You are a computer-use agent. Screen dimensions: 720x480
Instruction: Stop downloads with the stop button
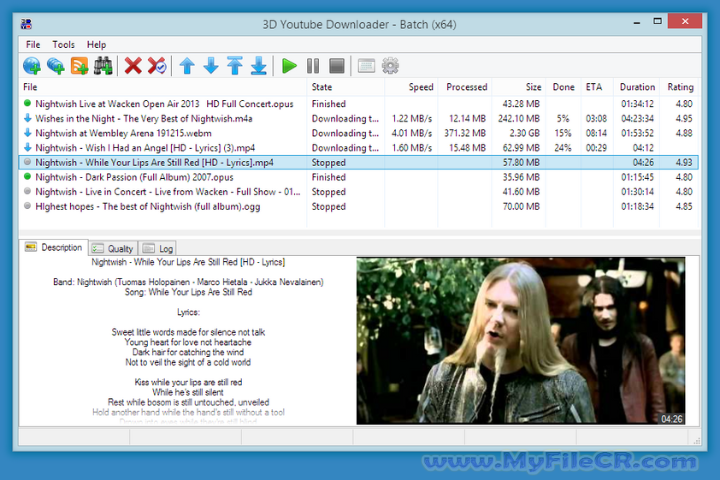(337, 66)
